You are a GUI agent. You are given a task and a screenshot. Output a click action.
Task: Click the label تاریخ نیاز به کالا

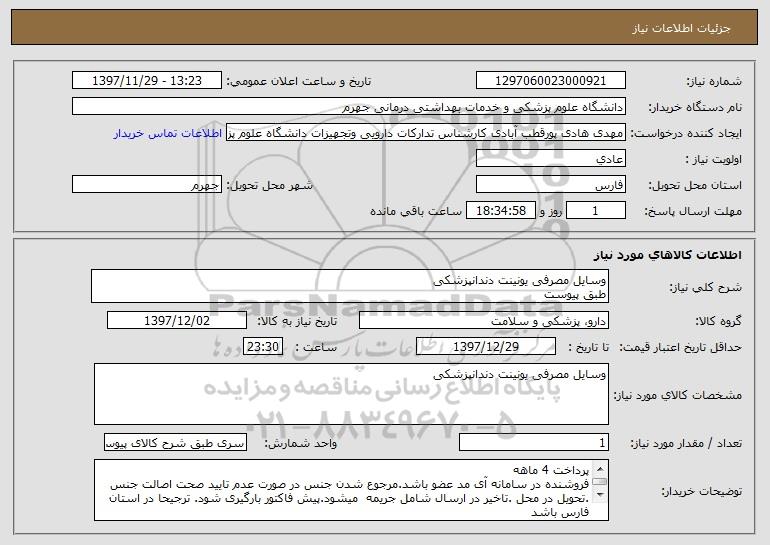pyautogui.click(x=297, y=322)
